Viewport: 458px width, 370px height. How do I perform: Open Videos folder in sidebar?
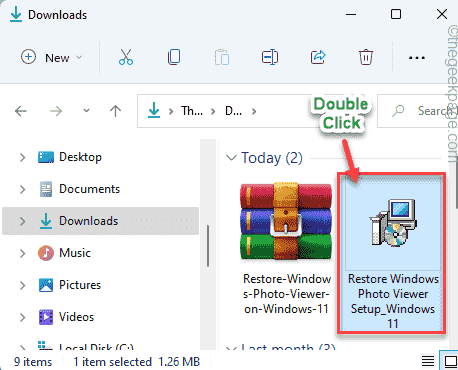(x=76, y=317)
